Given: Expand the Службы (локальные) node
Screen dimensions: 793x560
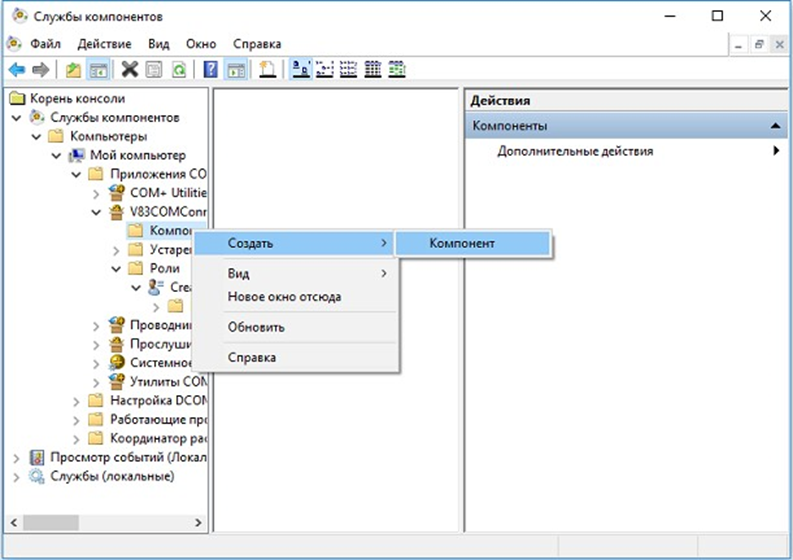Looking at the screenshot, I should (17, 477).
